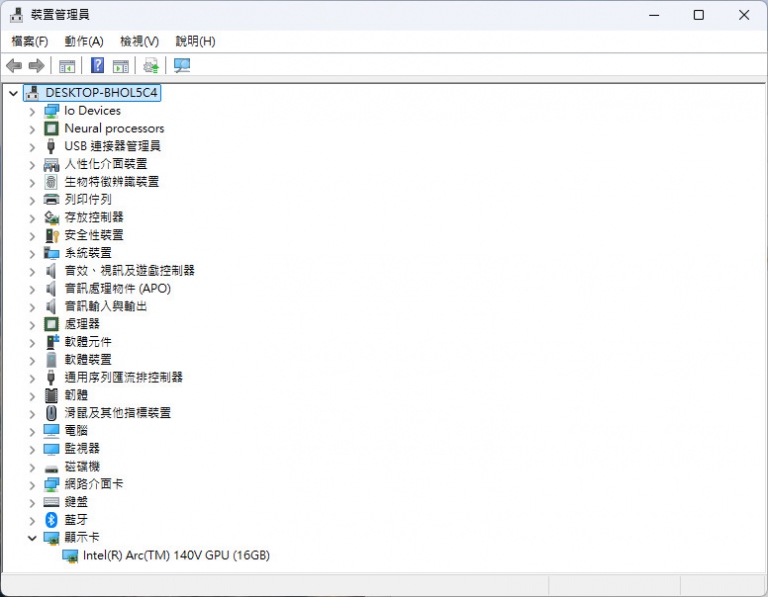Select the 軟體元件 label
The image size is (768, 597).
[x=88, y=342]
